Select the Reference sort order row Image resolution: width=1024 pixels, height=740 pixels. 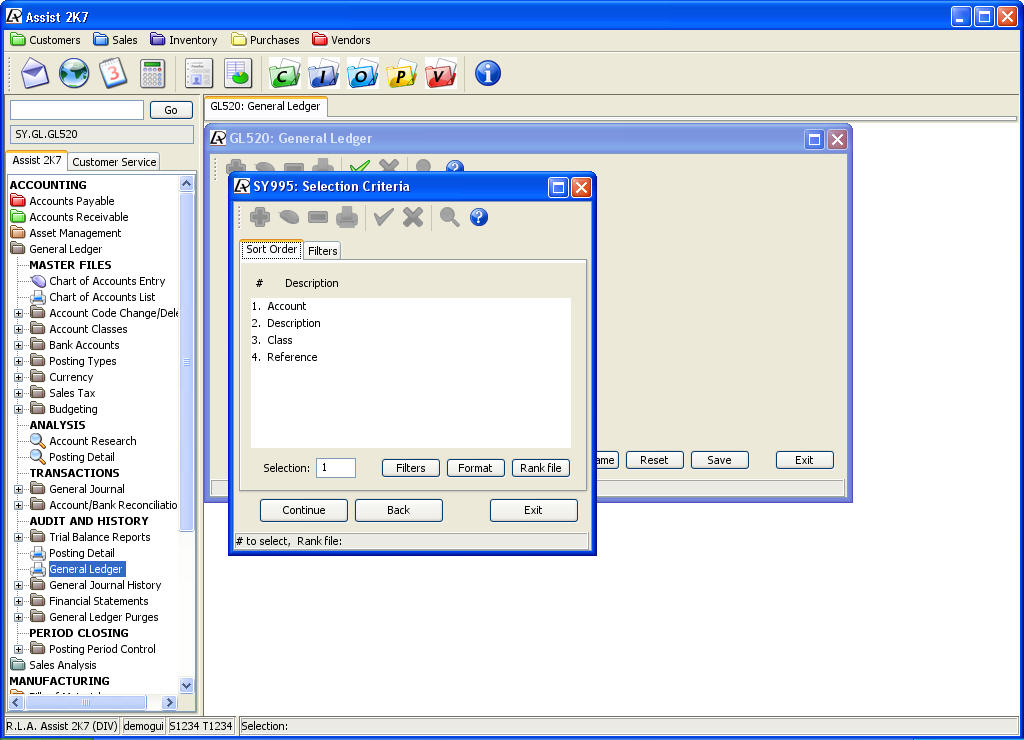(411, 357)
